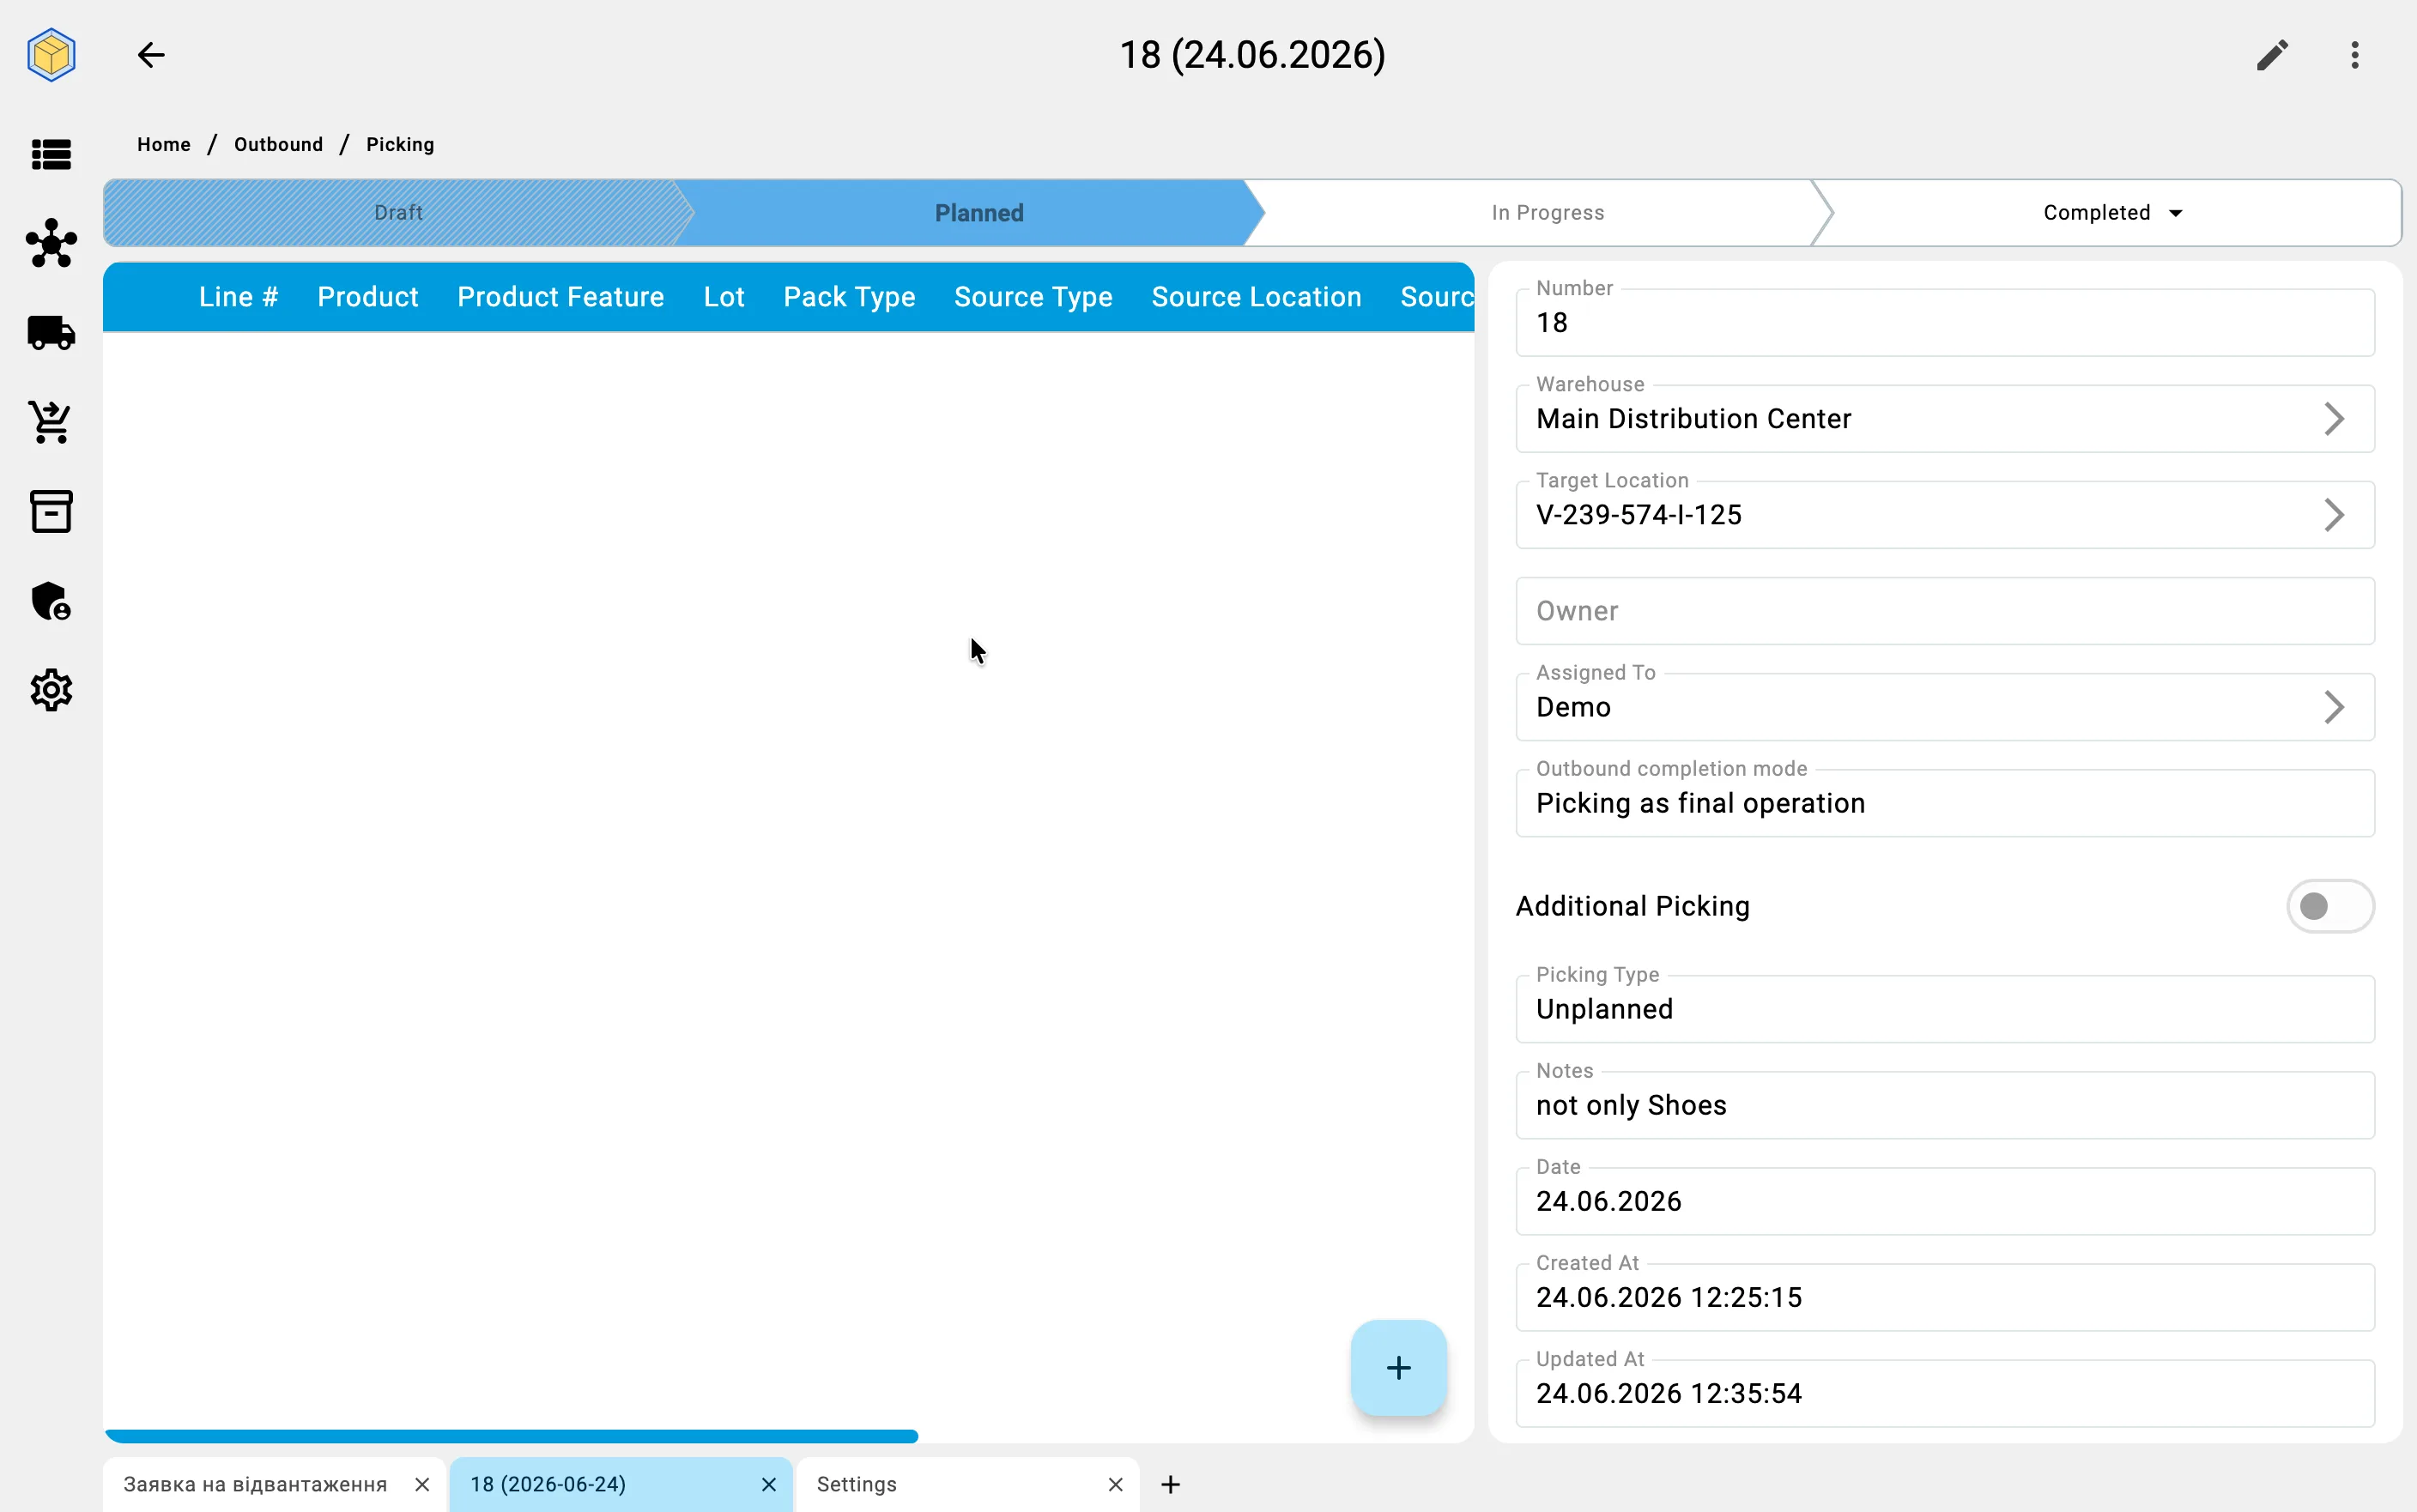Close the Заявка на відвантаження tab

tap(422, 1484)
